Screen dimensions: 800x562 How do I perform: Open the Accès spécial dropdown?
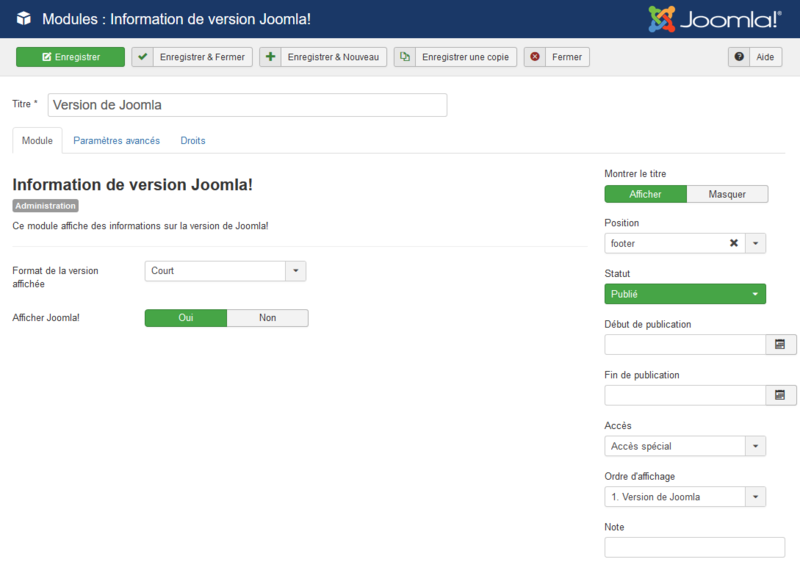click(x=685, y=446)
